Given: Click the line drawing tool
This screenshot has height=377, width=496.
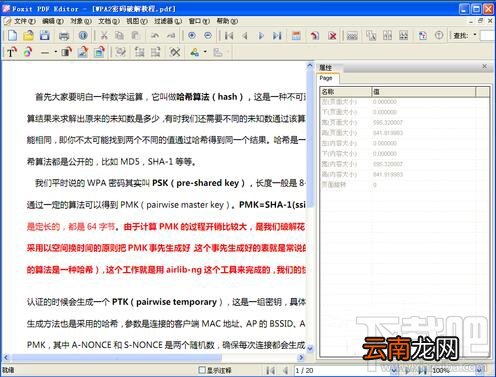Looking at the screenshot, I should coord(45,52).
